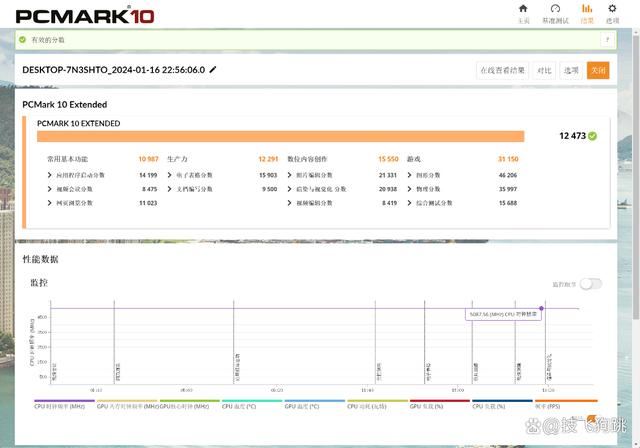
Task: Click the vertical scrollbar on the right
Action: point(636,175)
